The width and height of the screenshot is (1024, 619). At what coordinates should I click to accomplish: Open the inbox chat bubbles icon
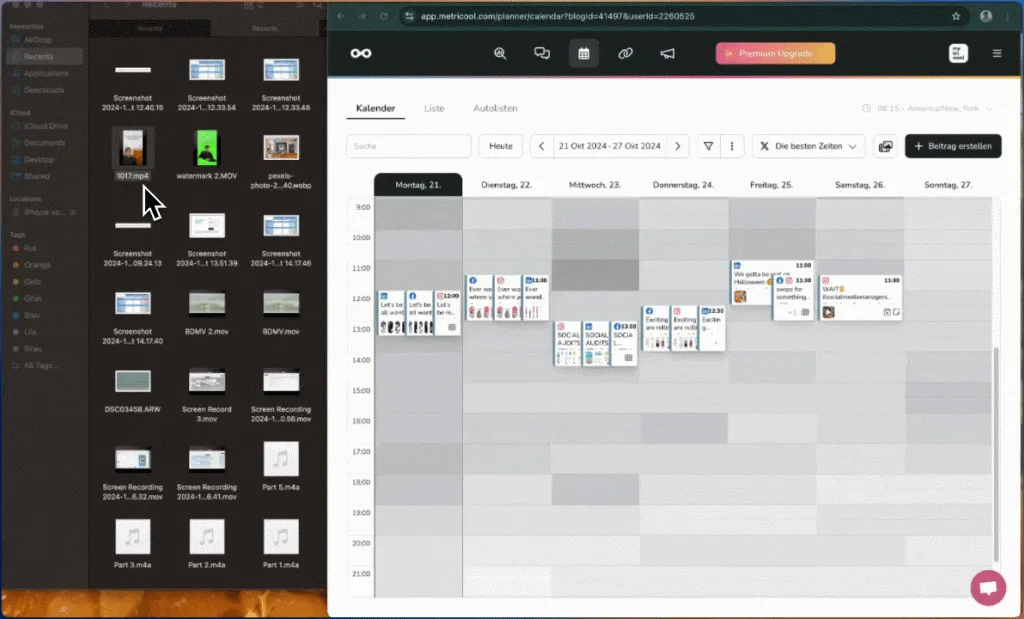542,53
